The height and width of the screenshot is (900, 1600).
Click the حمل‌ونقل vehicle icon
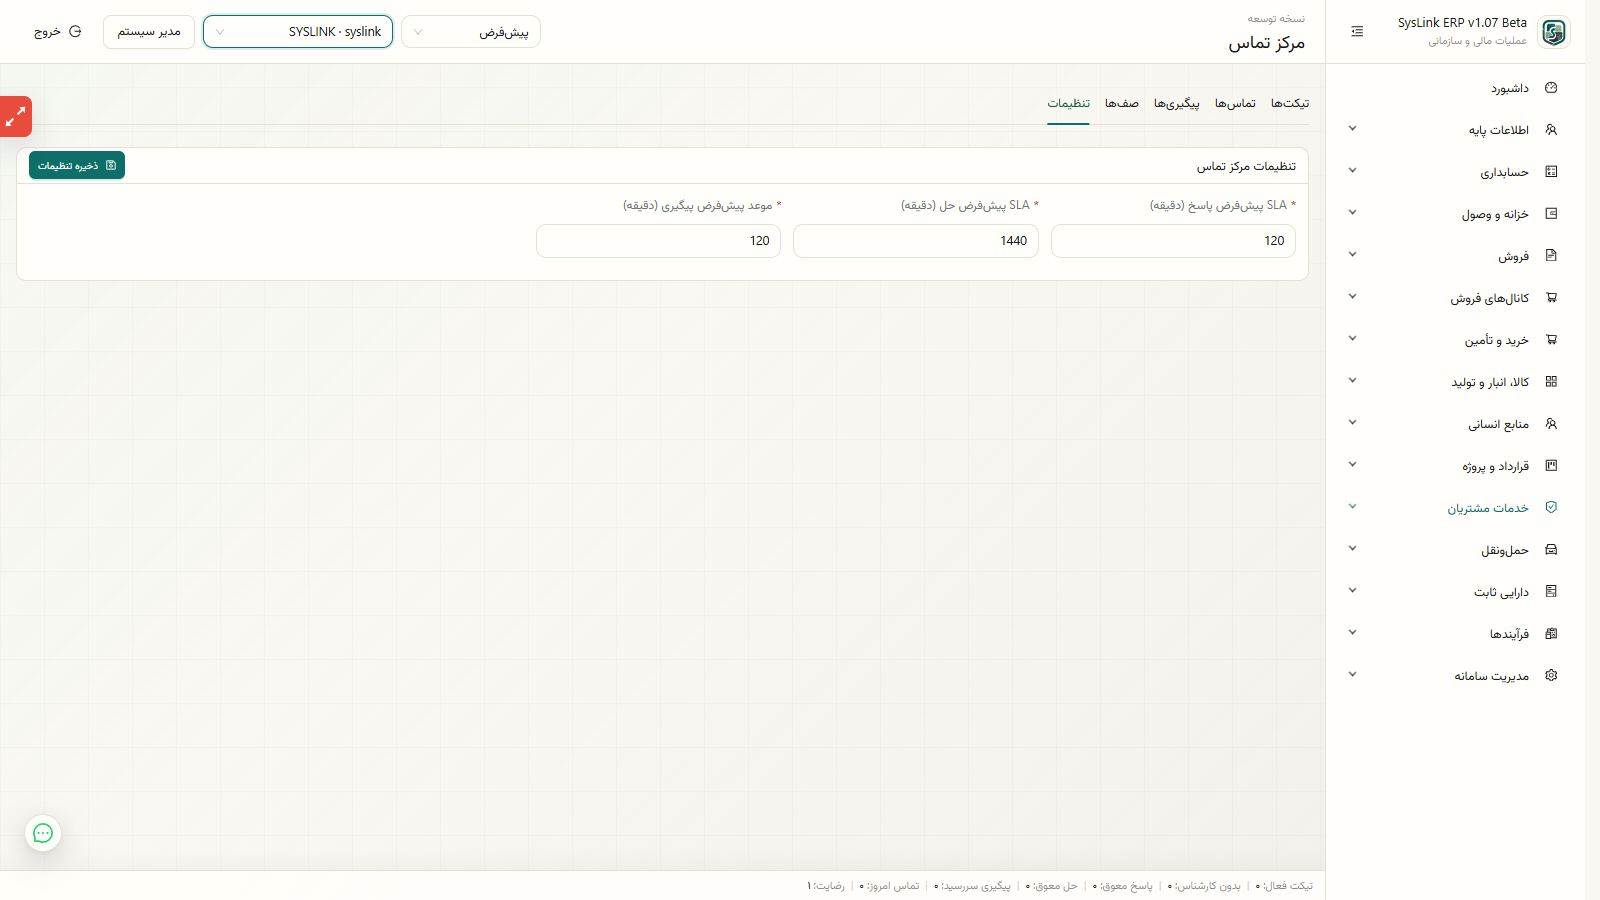tap(1551, 550)
